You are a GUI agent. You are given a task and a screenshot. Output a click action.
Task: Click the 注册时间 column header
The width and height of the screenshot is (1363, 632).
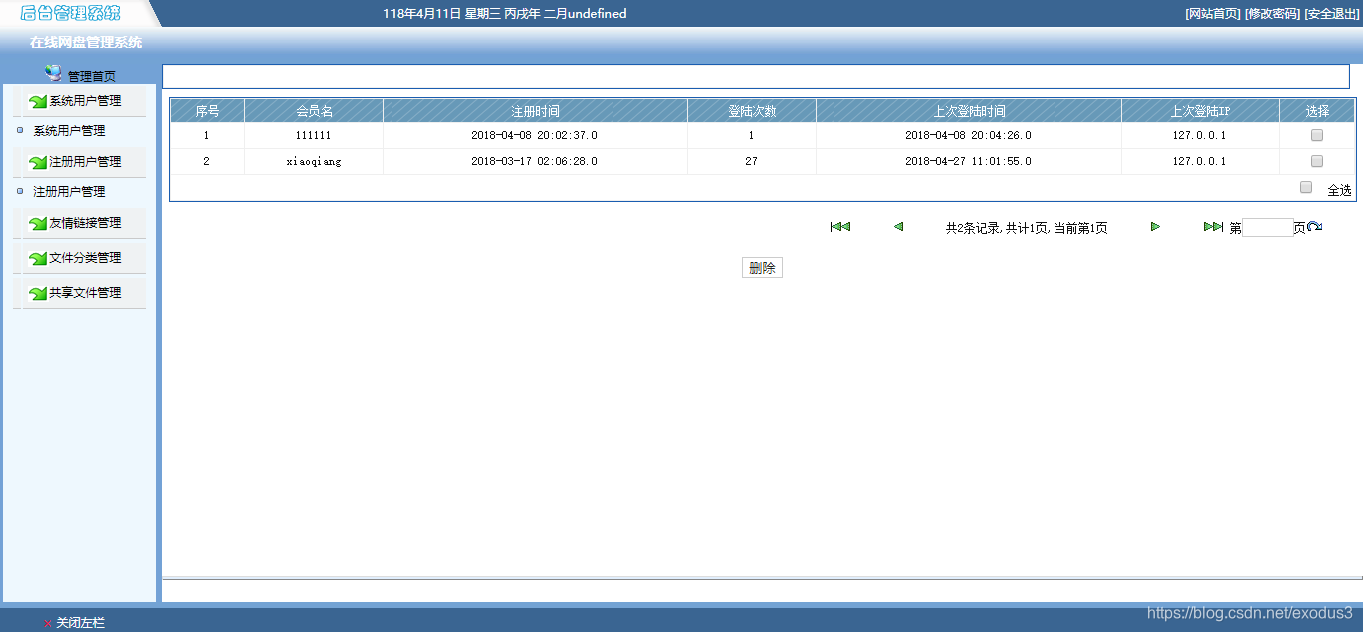(x=535, y=111)
